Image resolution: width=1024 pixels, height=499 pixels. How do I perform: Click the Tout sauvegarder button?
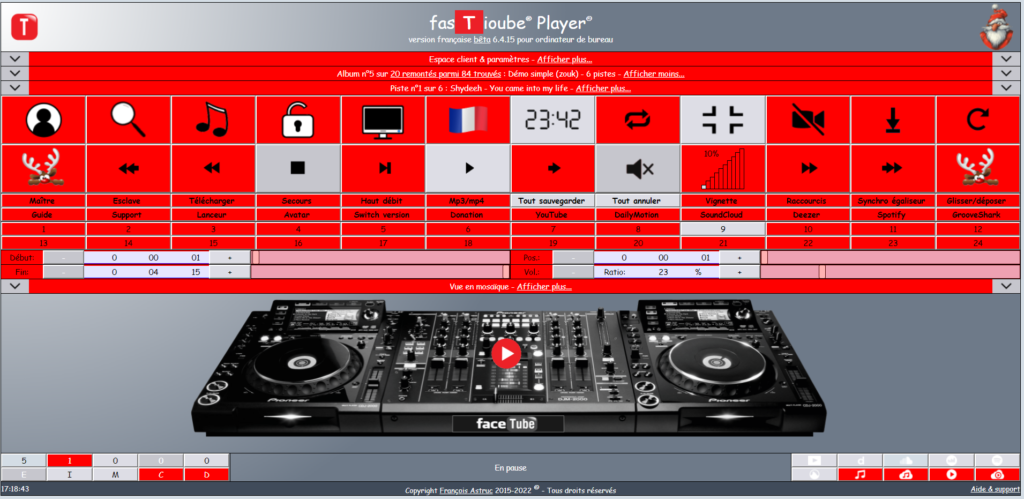click(553, 200)
